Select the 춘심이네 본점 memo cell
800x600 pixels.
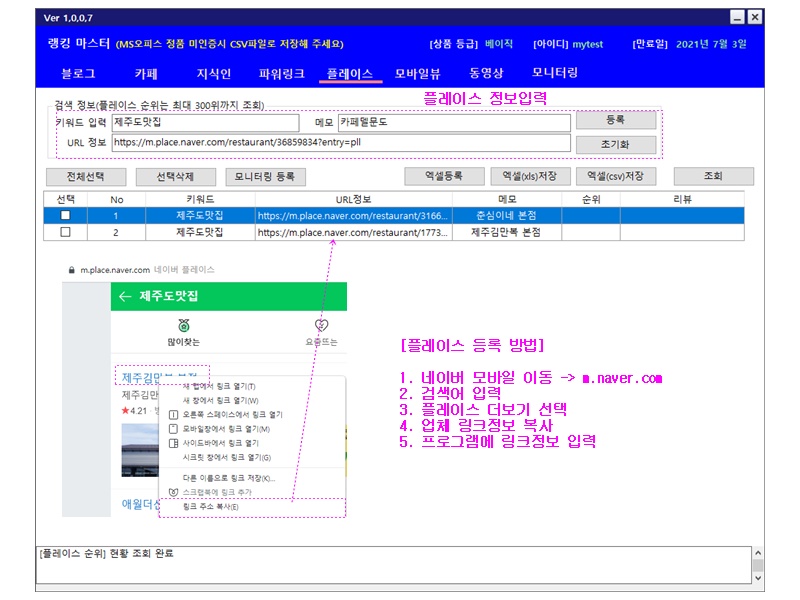(x=507, y=215)
